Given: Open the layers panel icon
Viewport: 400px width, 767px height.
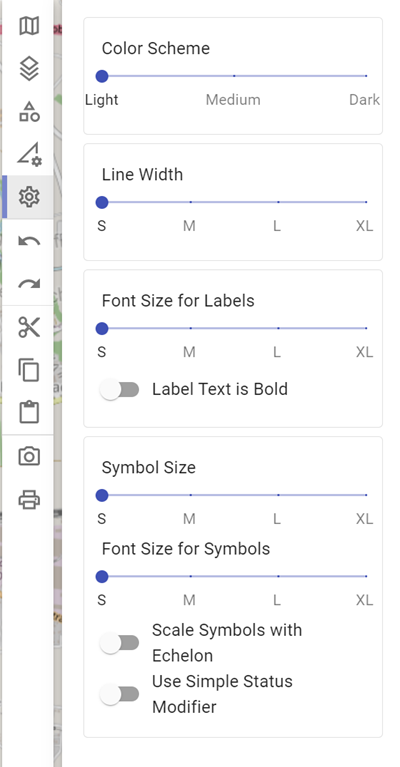Looking at the screenshot, I should pyautogui.click(x=29, y=68).
